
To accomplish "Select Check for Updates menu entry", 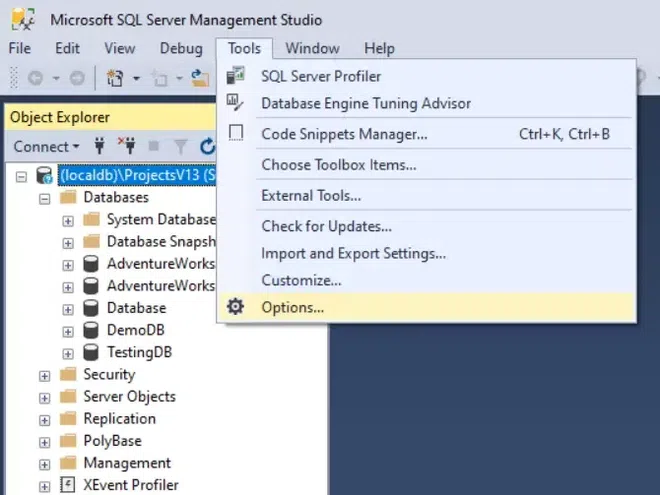I will (x=326, y=226).
